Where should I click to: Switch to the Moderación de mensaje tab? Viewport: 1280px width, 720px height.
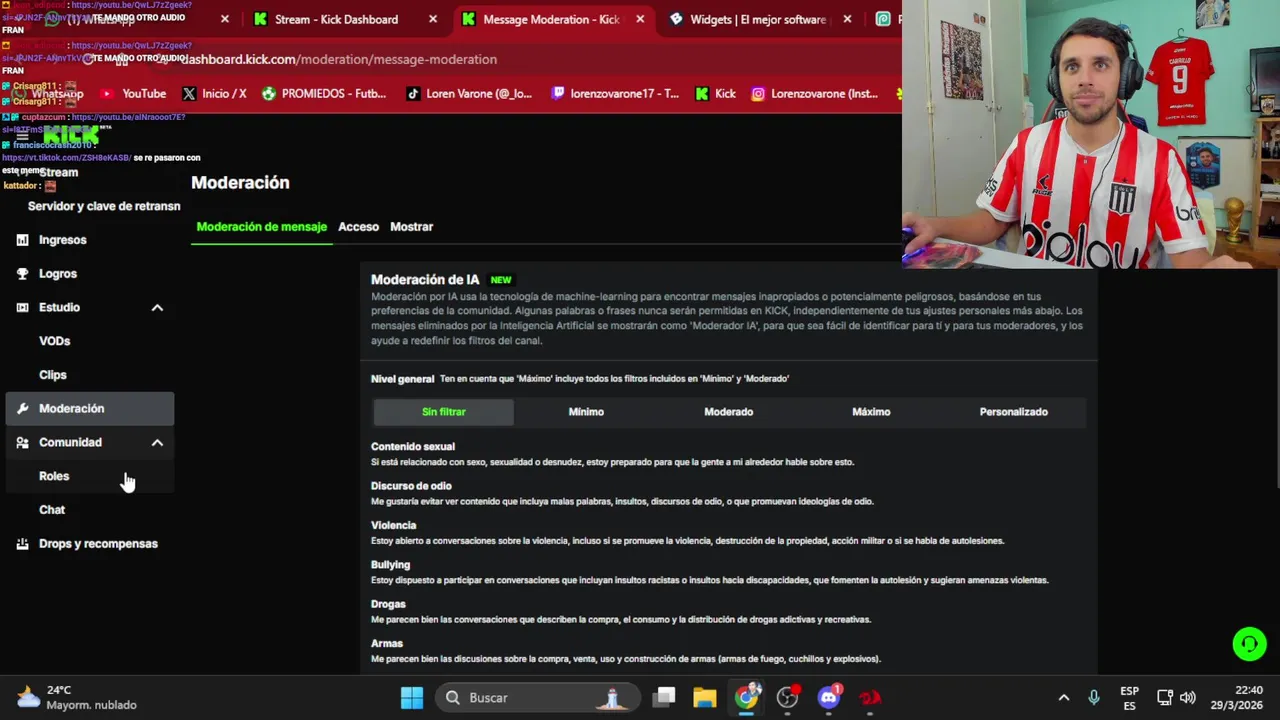[x=261, y=227]
